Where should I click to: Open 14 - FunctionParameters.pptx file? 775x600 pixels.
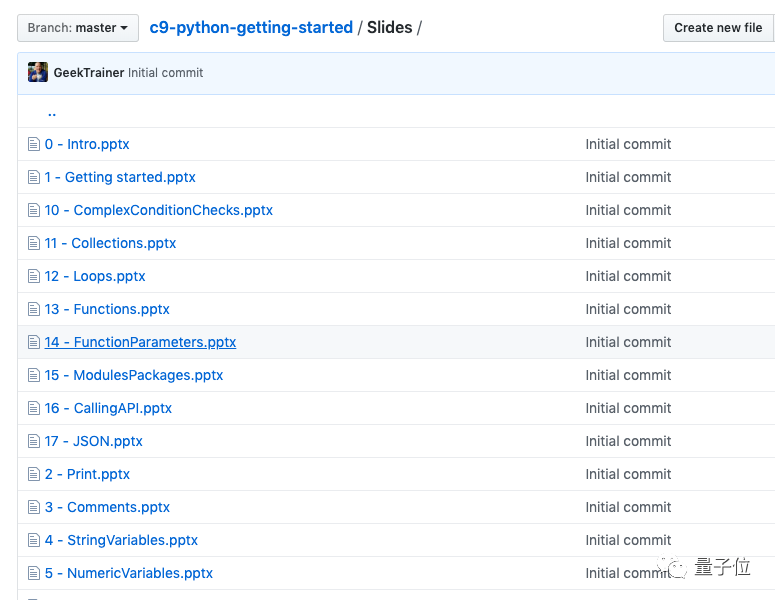coord(140,342)
